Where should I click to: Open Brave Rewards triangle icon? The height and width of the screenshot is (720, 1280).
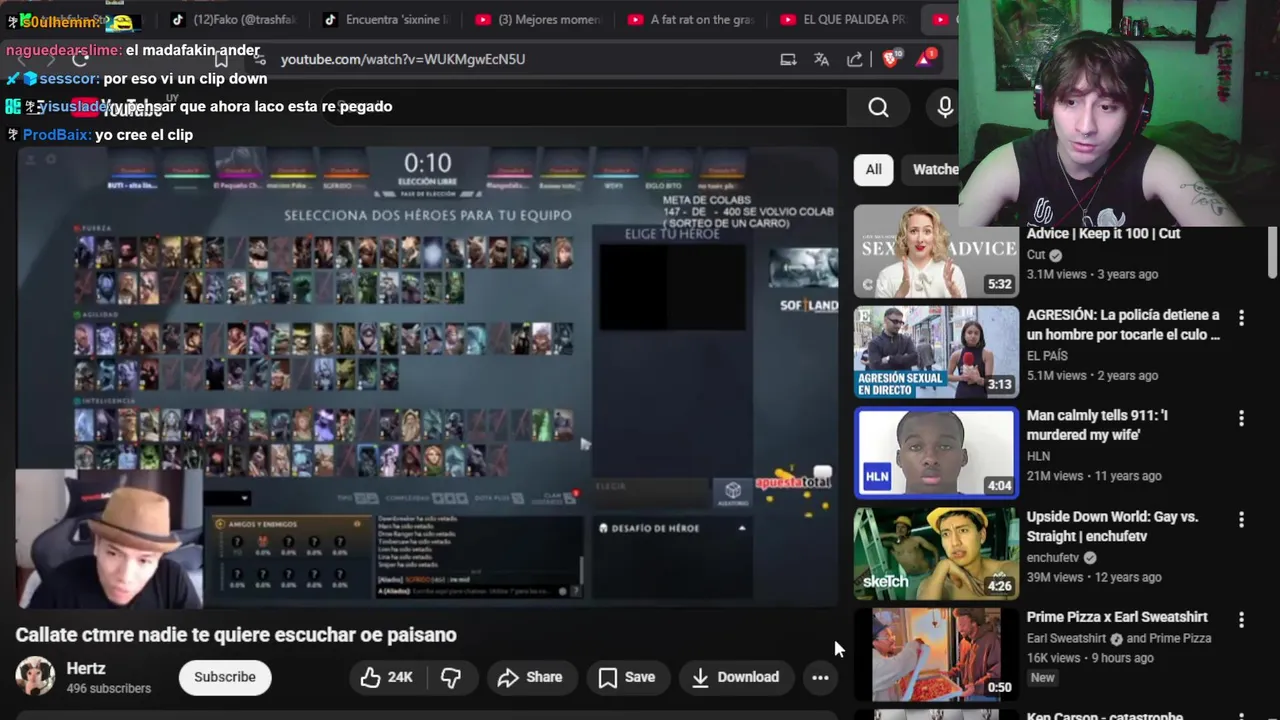click(925, 58)
